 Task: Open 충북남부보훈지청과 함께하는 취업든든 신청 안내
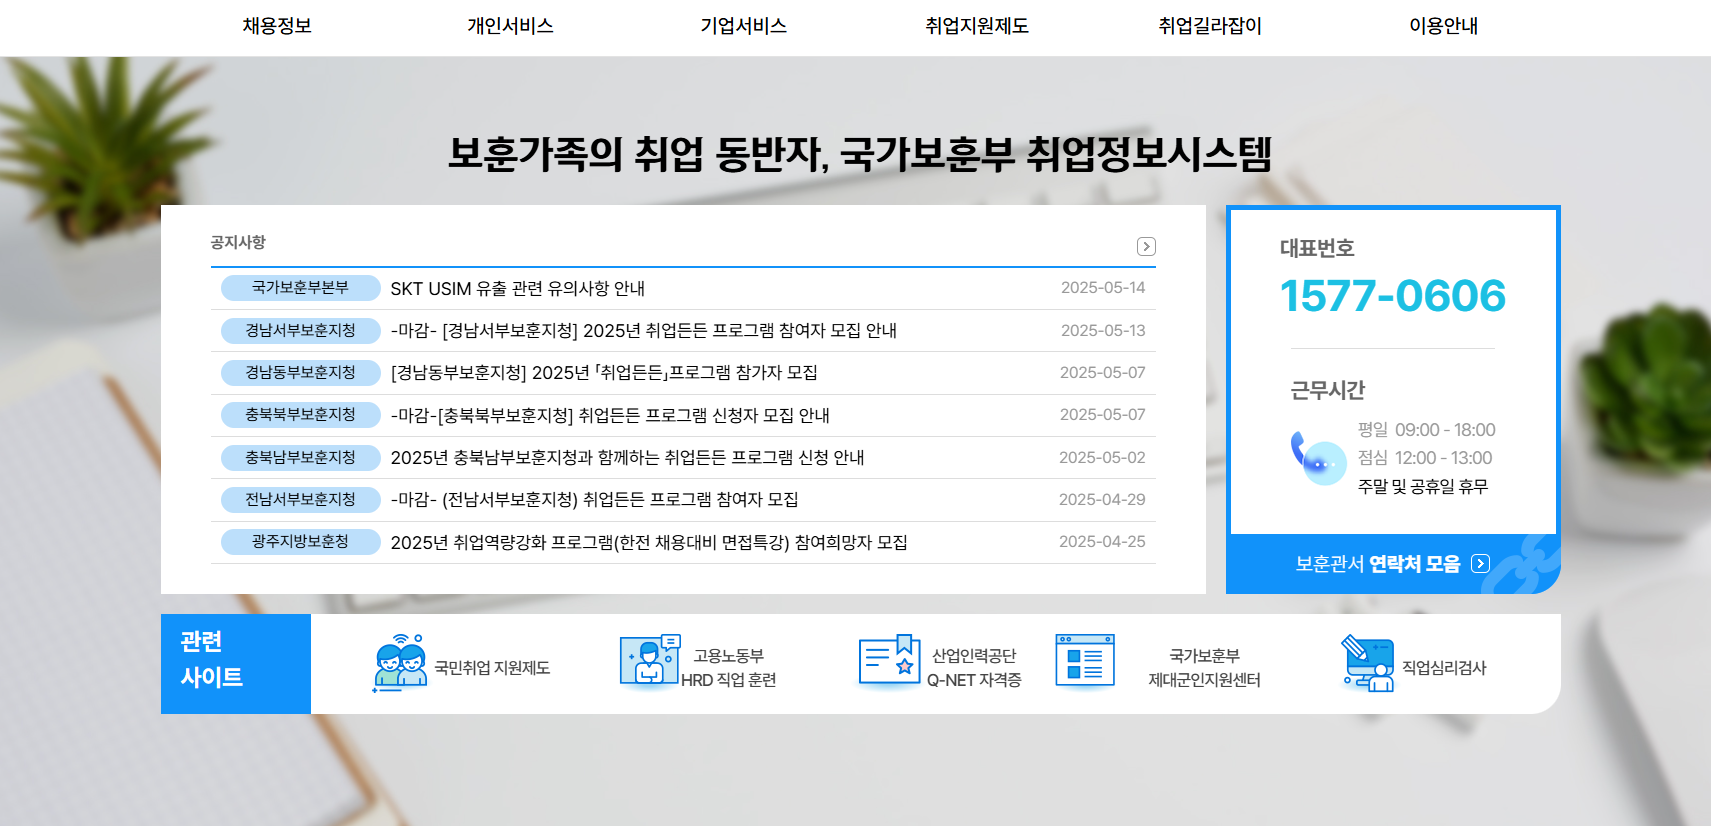click(x=627, y=457)
